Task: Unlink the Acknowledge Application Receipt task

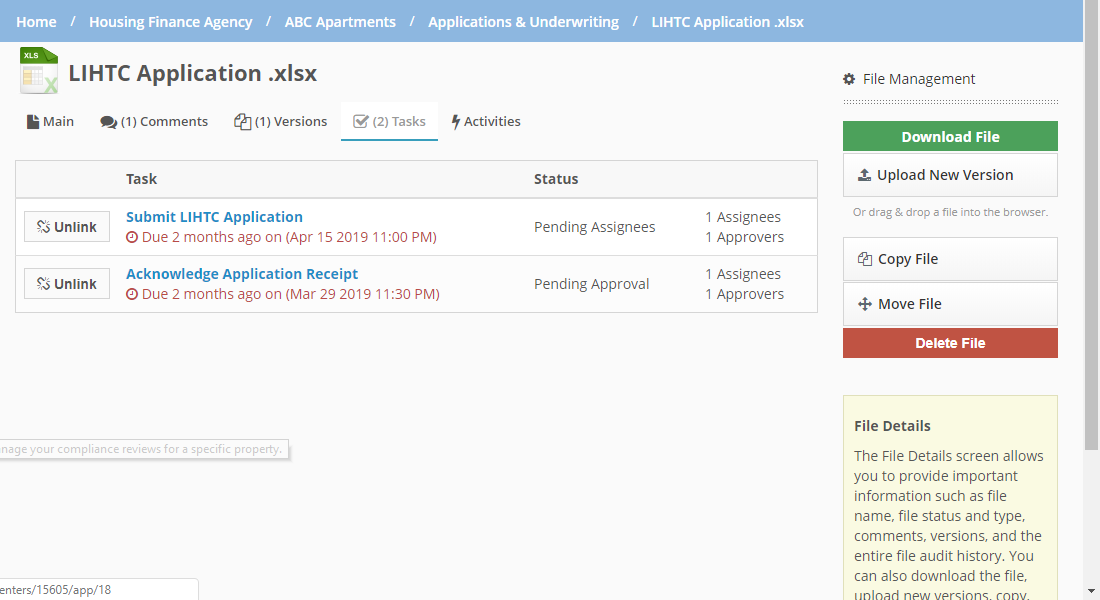Action: 67,284
